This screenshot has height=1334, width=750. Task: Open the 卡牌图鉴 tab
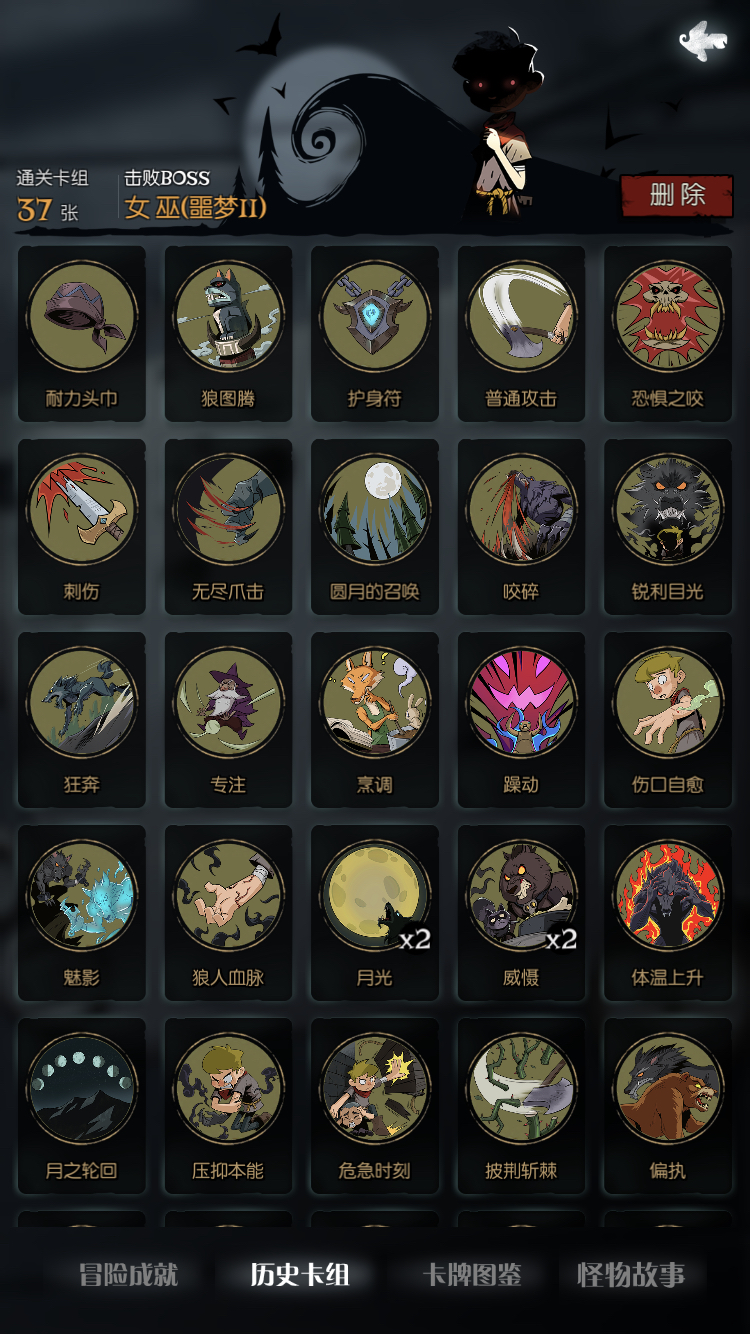pyautogui.click(x=472, y=1275)
